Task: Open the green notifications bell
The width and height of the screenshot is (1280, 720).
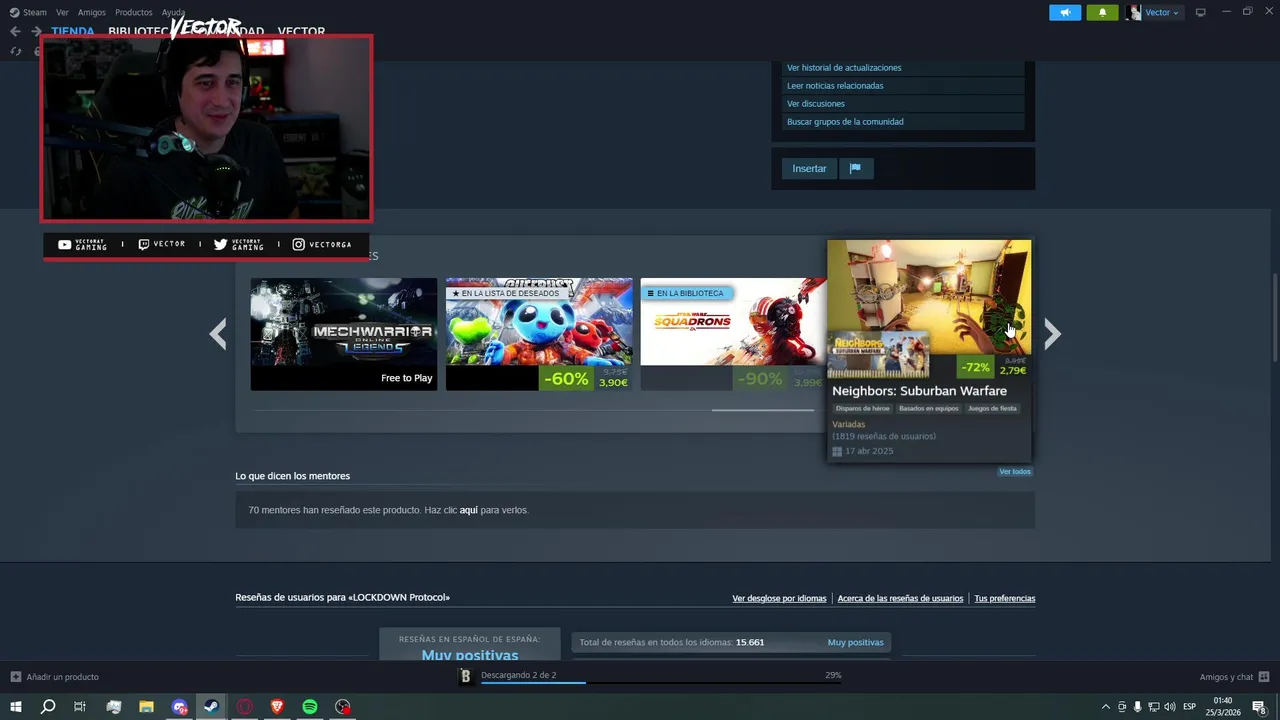Action: (x=1102, y=12)
